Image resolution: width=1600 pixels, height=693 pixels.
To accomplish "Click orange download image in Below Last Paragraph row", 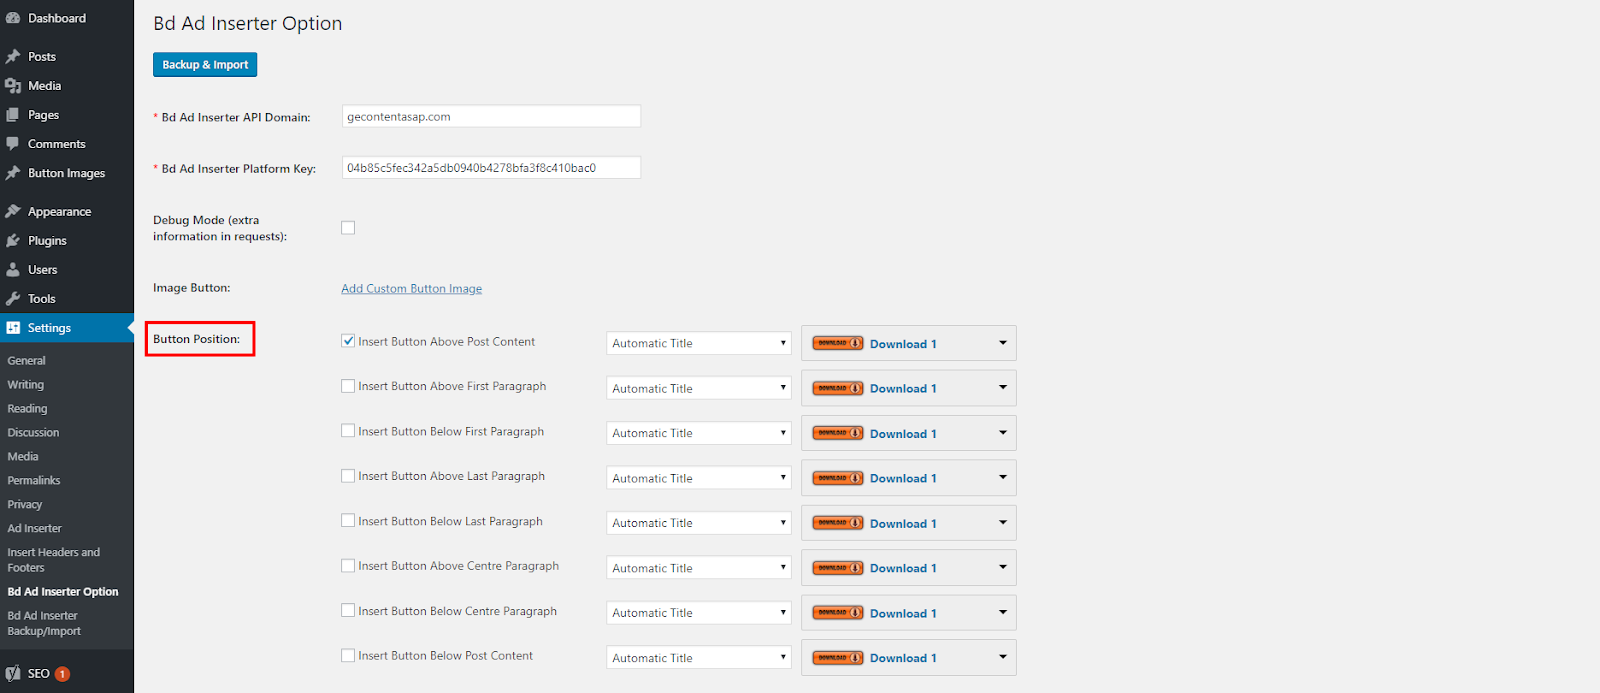I will 838,523.
